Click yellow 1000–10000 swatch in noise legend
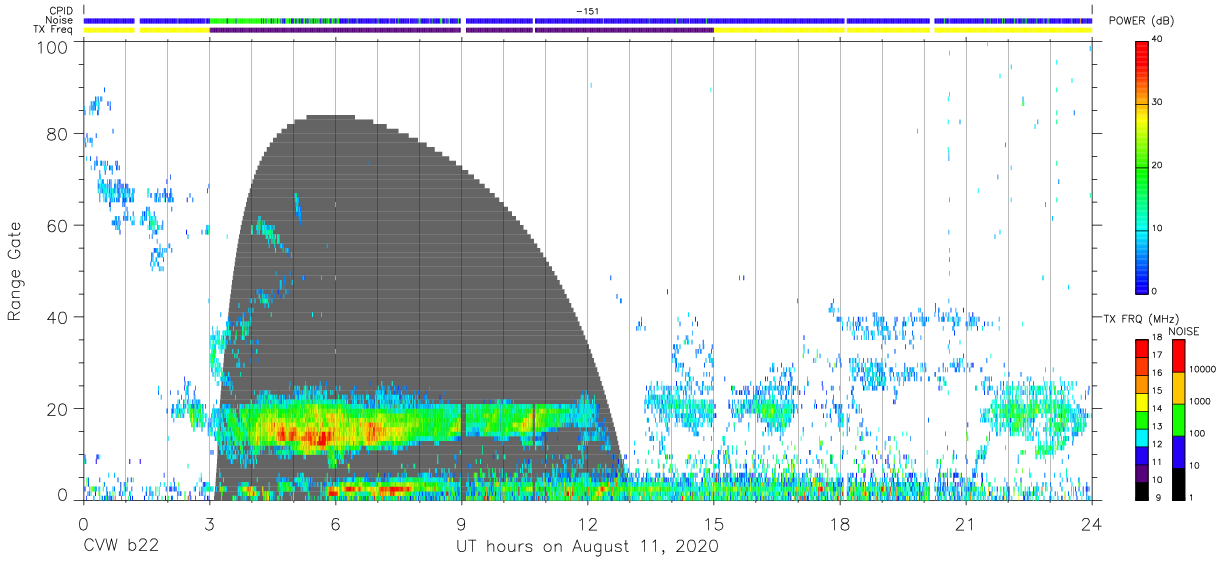 (1179, 388)
